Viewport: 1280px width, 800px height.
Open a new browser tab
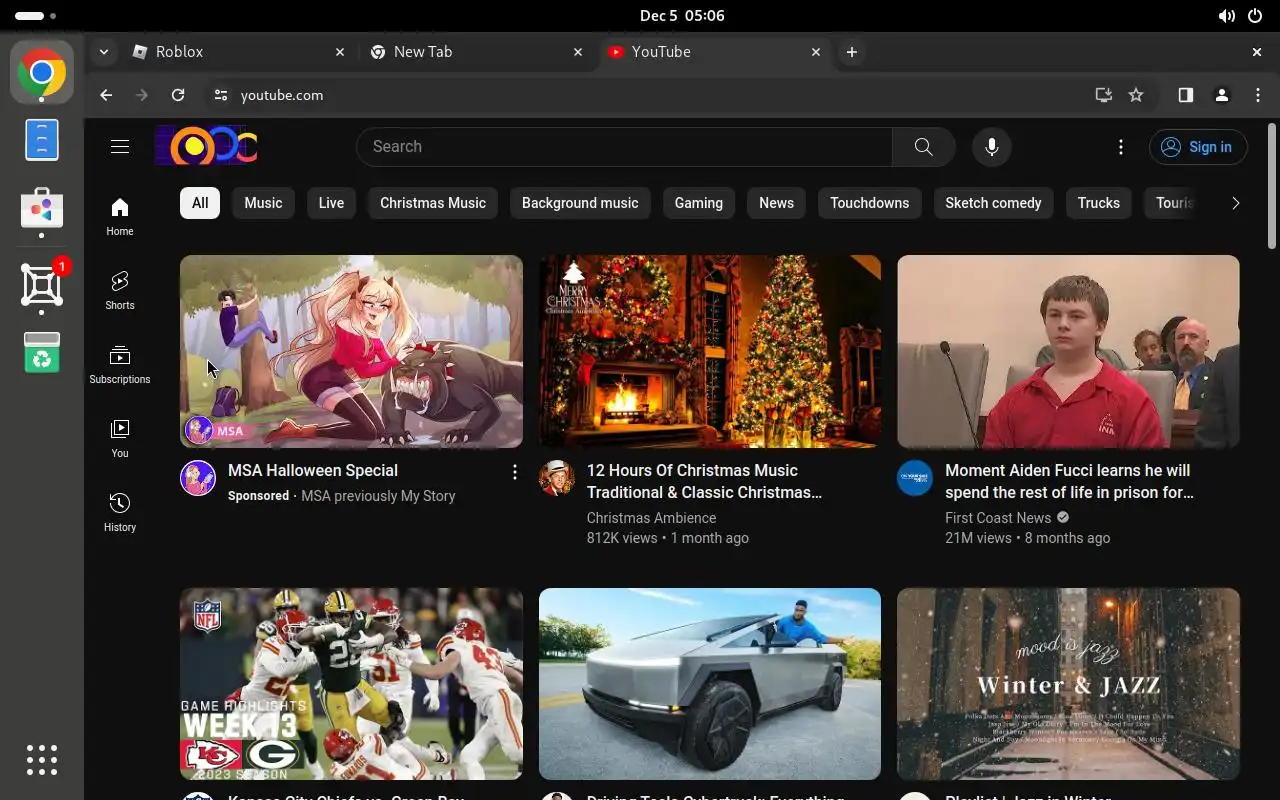point(851,52)
